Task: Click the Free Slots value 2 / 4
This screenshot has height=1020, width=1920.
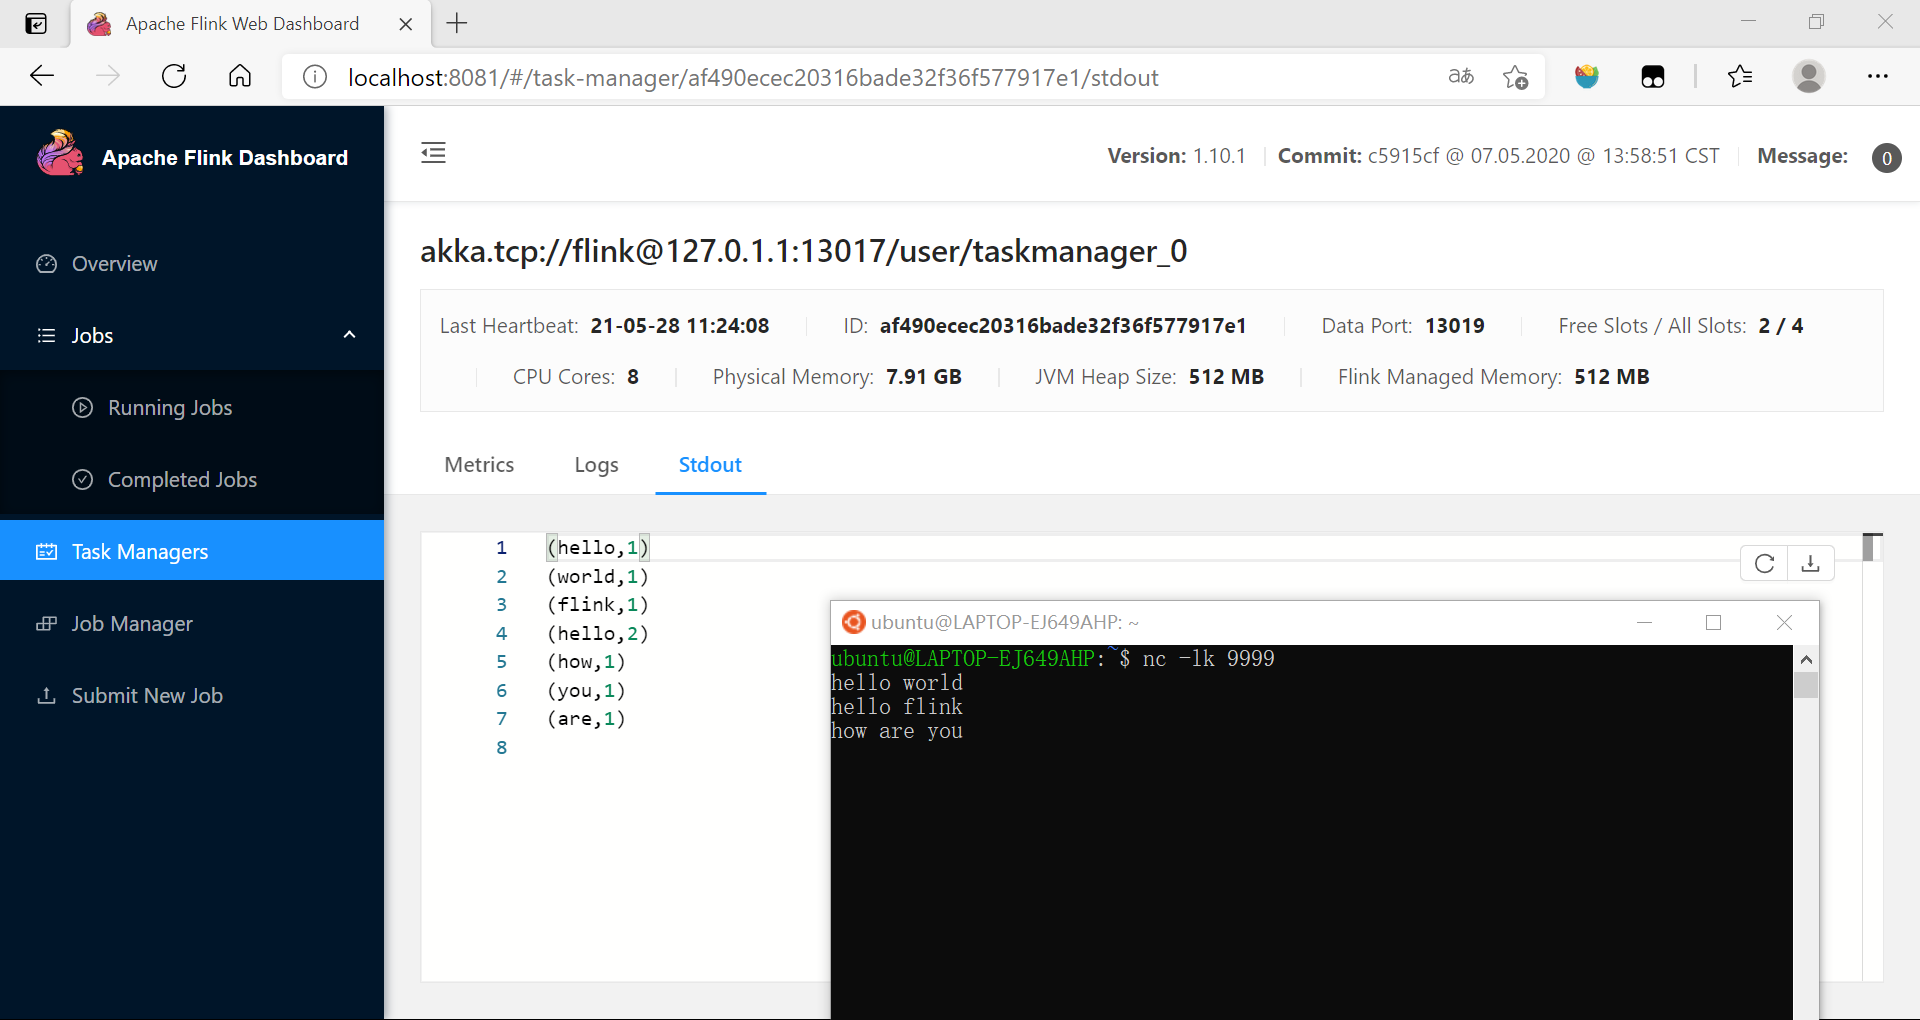Action: pos(1780,326)
